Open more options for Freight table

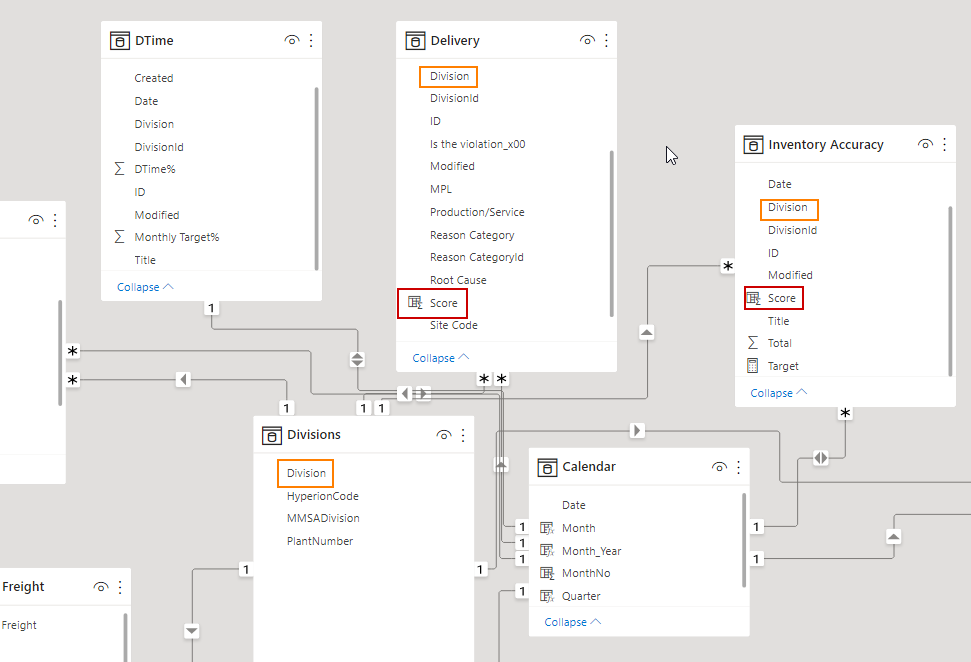(x=120, y=586)
